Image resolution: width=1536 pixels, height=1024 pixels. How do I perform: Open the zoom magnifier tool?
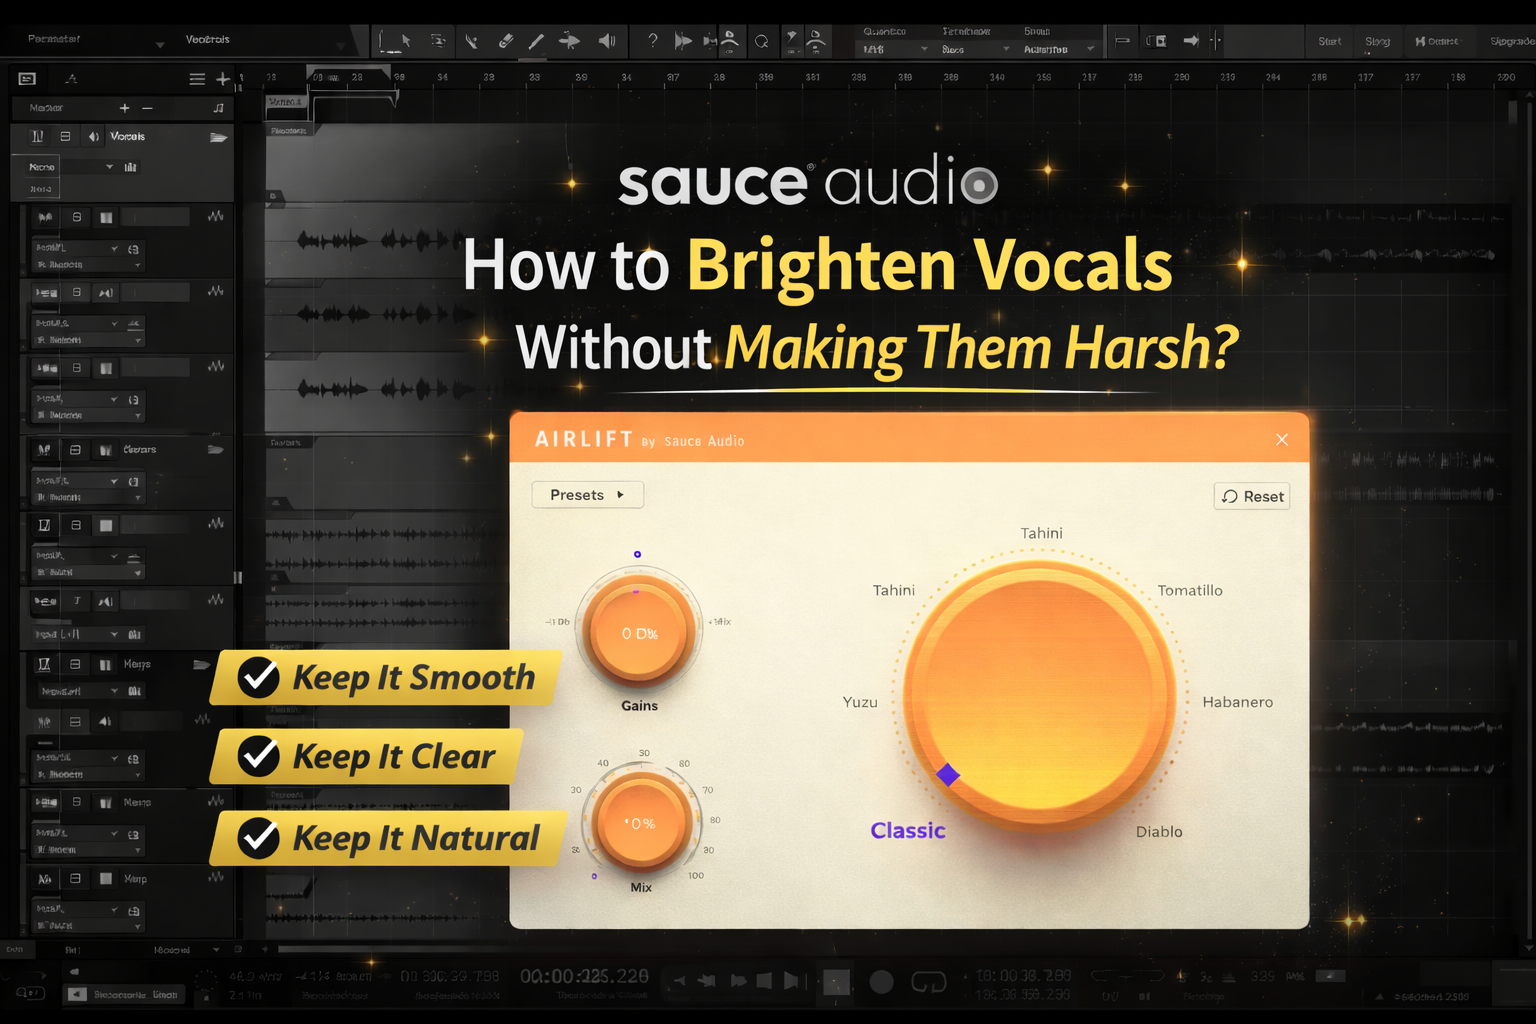point(763,41)
